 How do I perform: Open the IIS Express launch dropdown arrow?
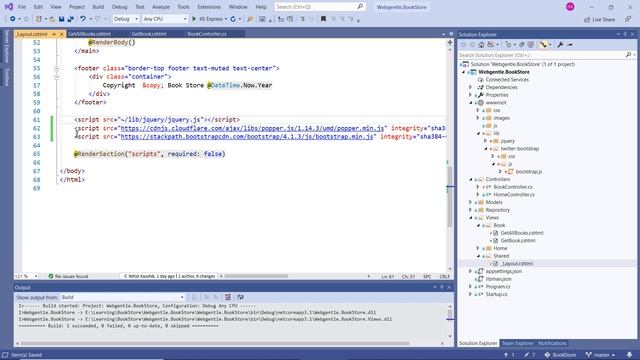coord(226,19)
